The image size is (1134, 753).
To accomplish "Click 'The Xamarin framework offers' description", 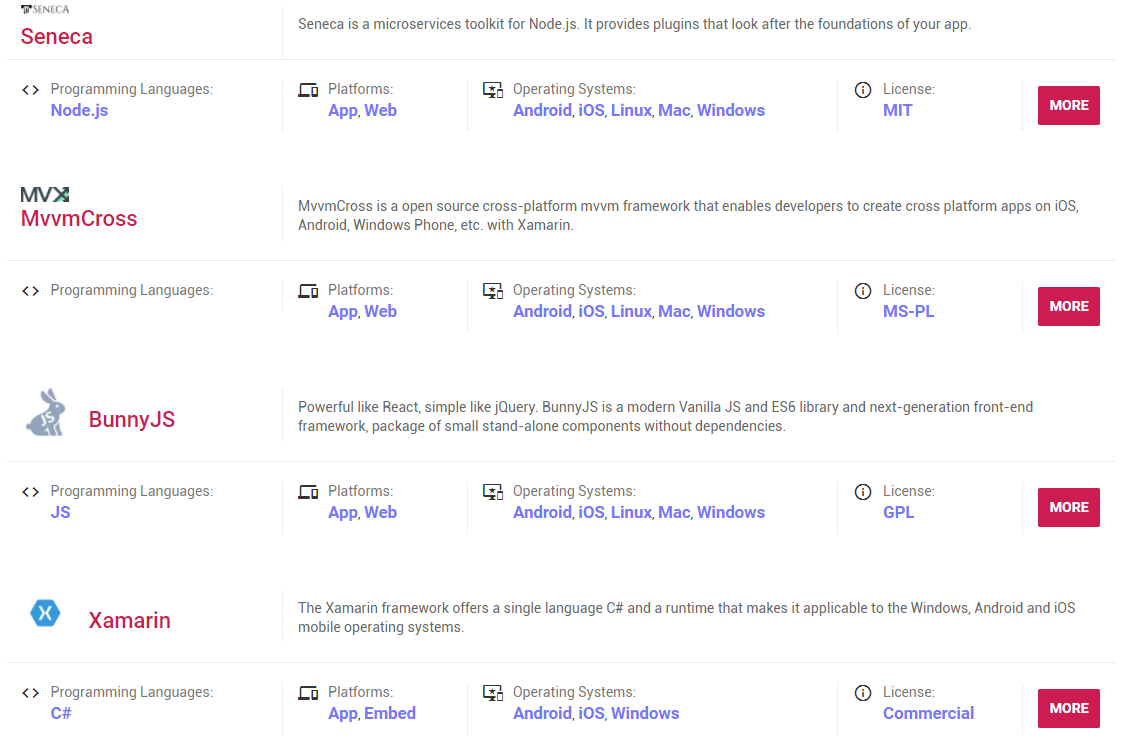I will [x=686, y=618].
